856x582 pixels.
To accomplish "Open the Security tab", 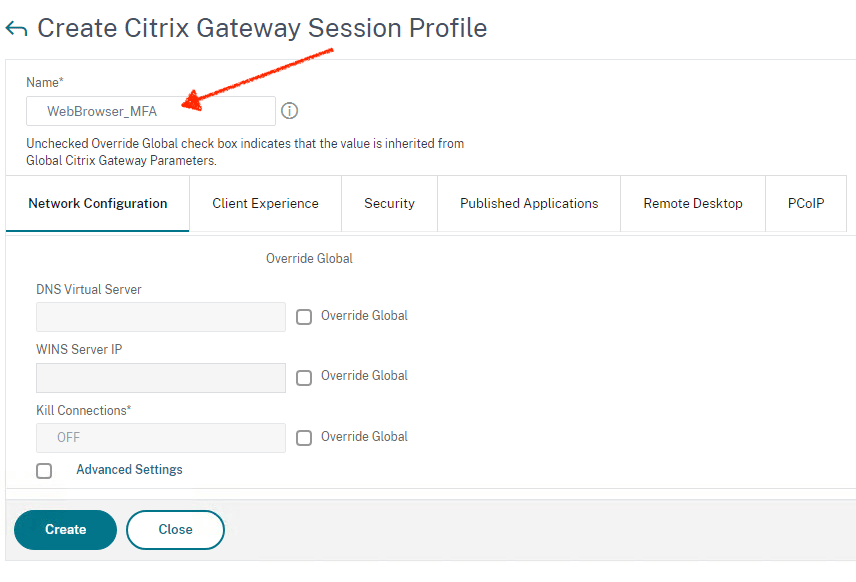I will 389,203.
